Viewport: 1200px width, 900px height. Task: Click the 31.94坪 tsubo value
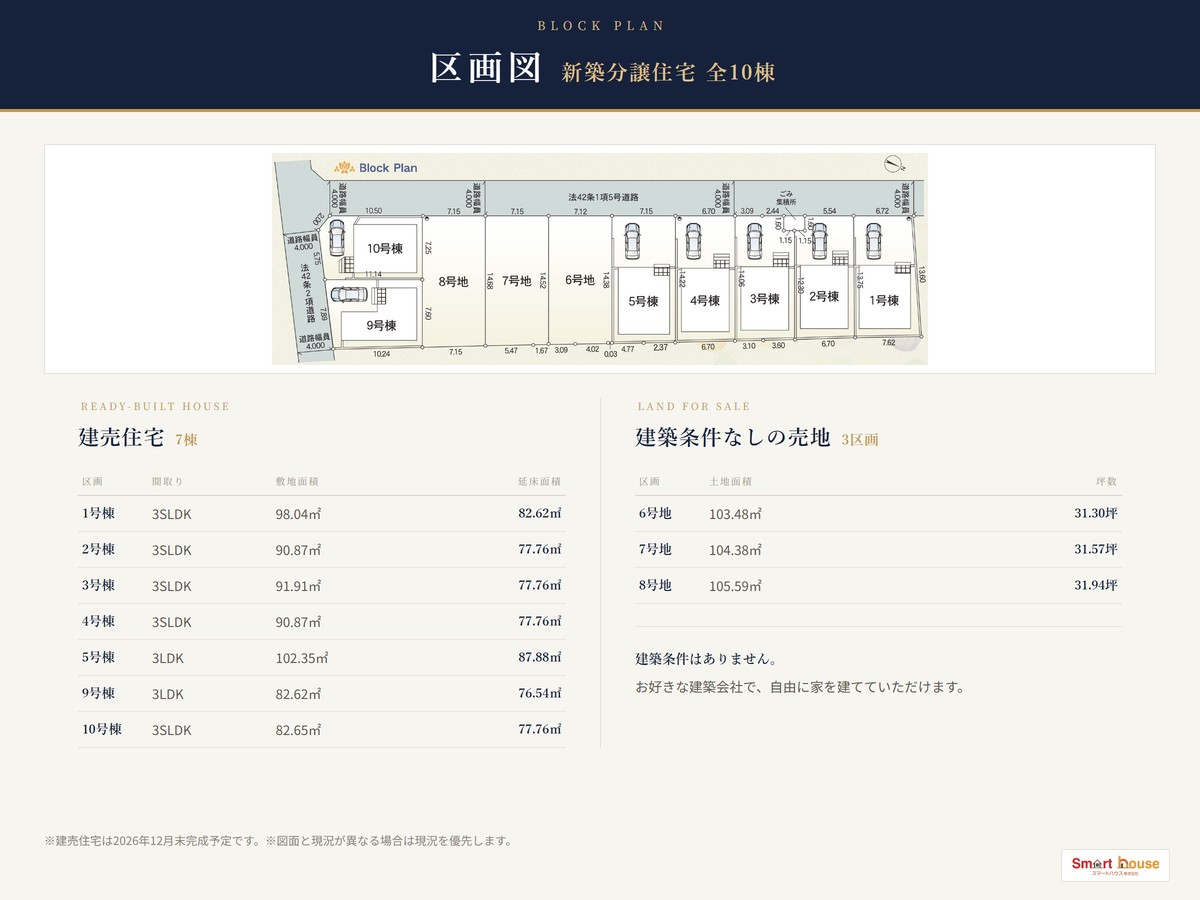click(x=1096, y=585)
